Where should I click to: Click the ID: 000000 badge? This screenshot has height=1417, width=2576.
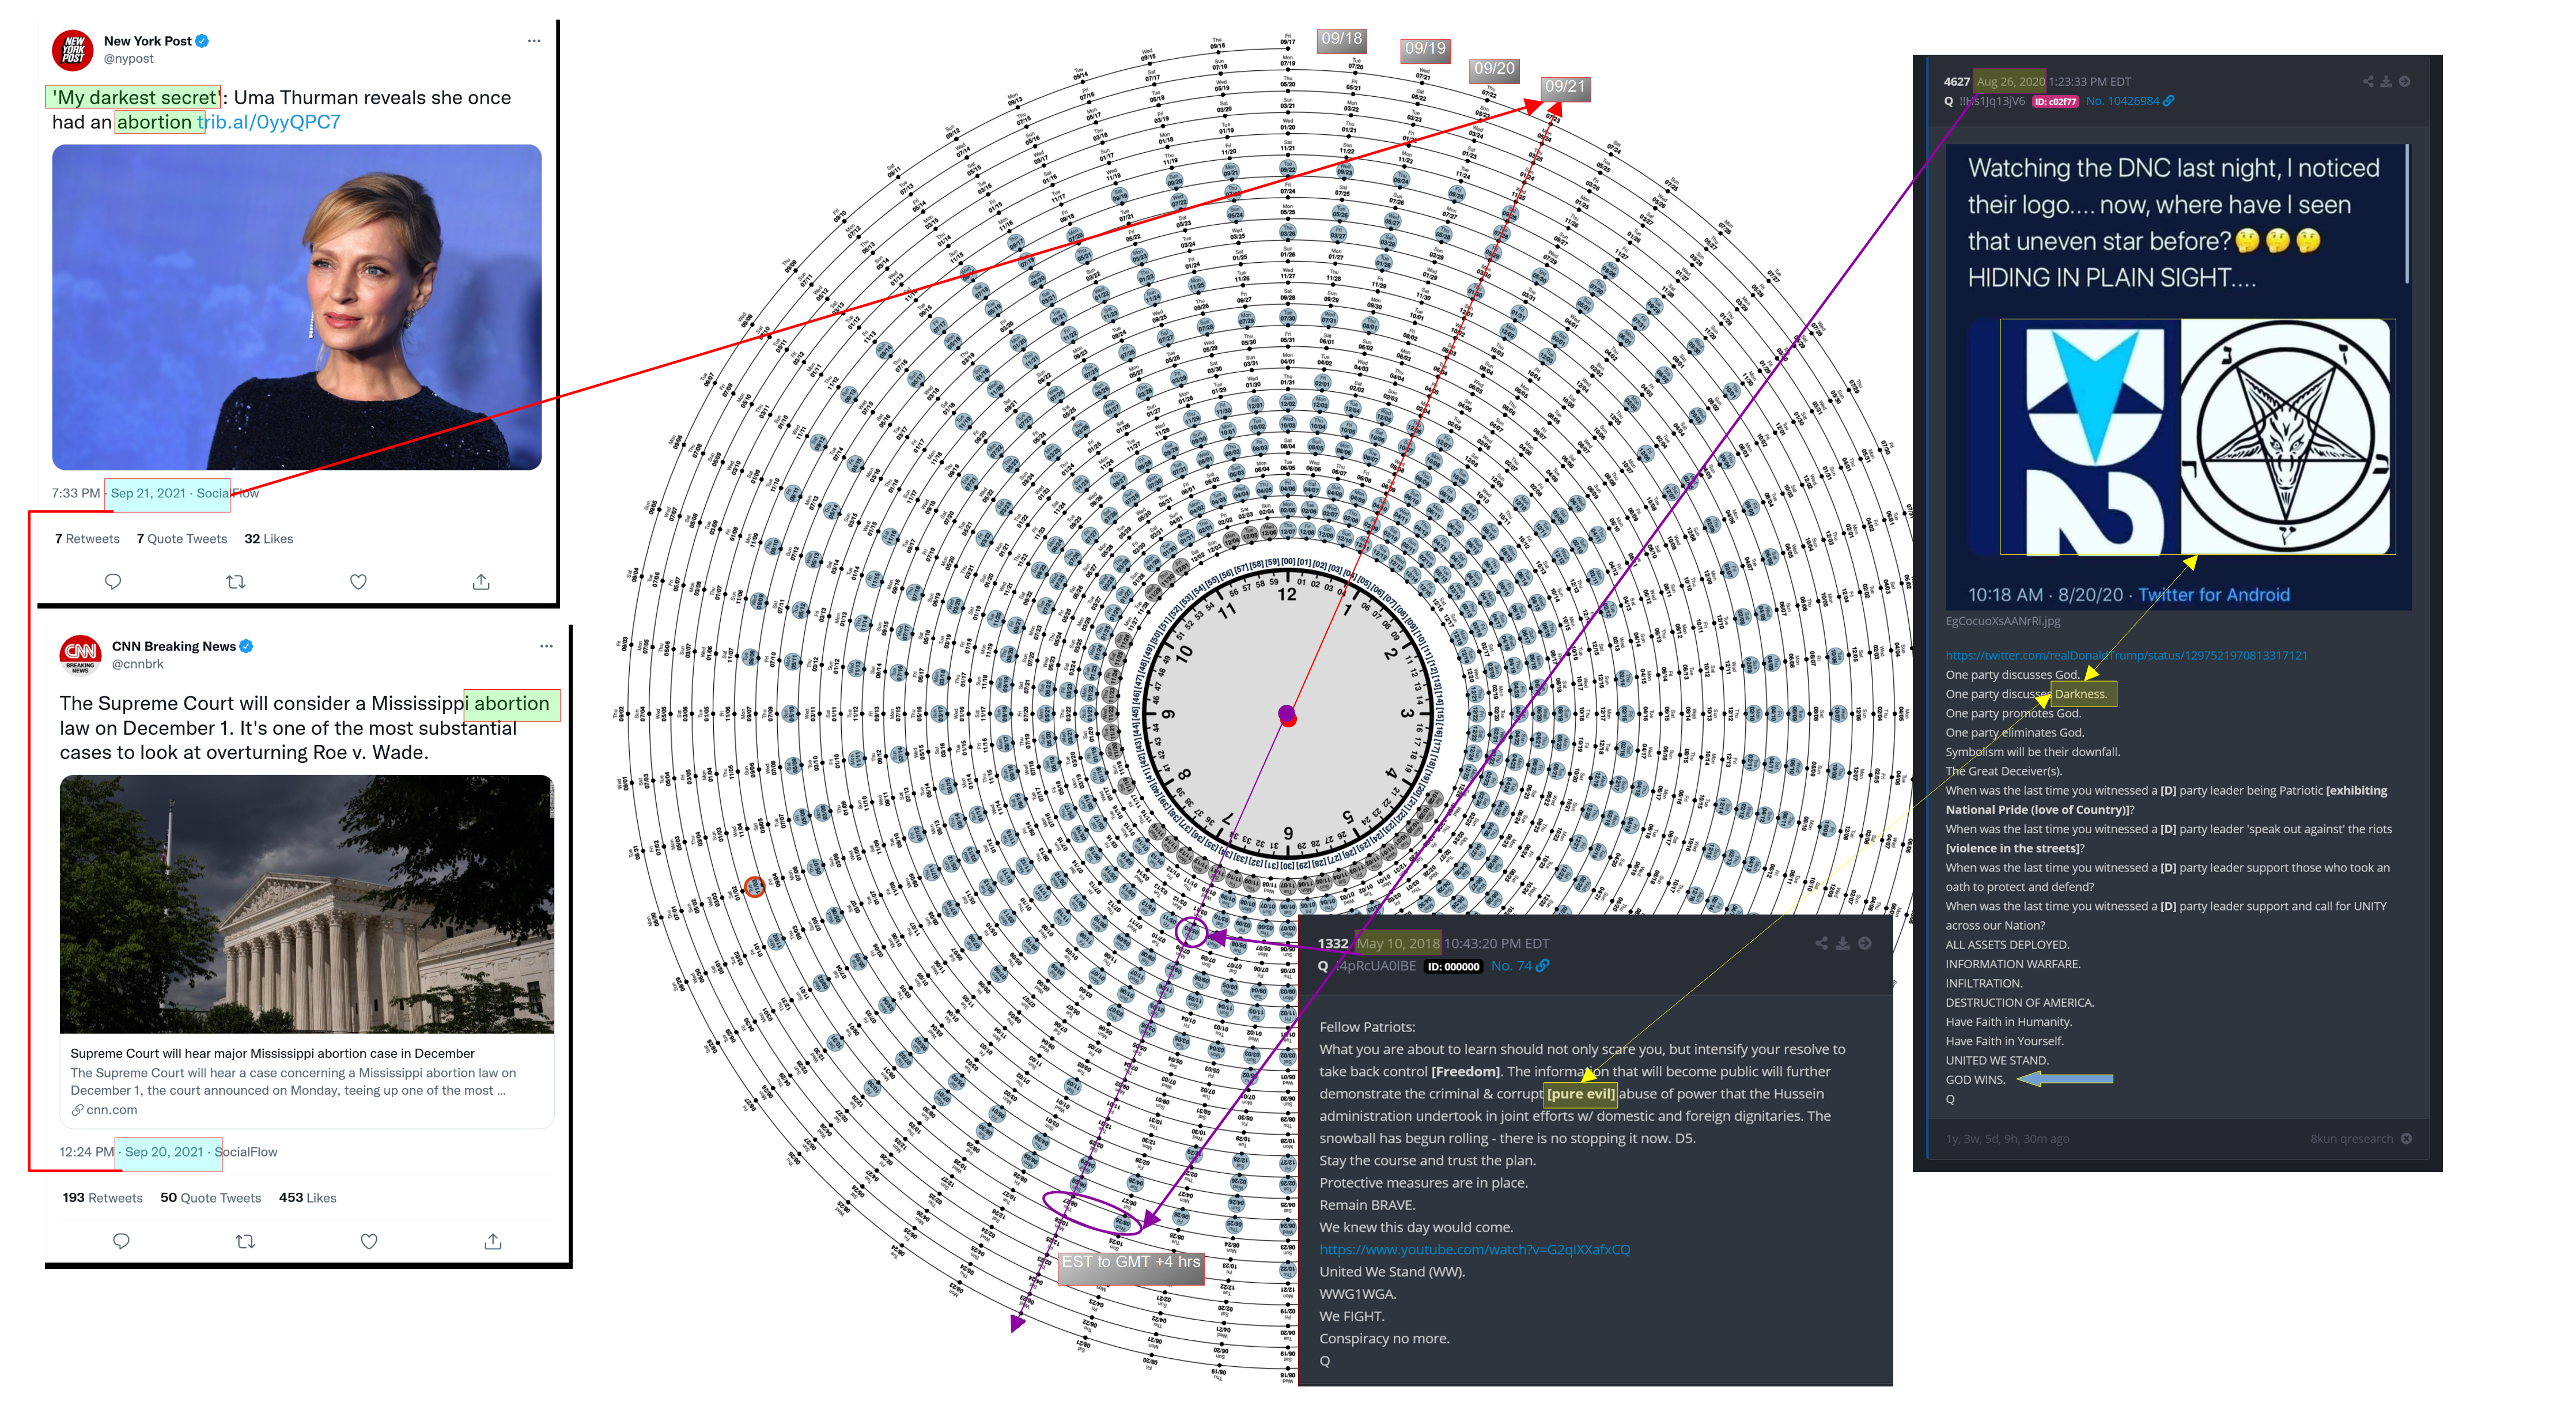(1453, 967)
